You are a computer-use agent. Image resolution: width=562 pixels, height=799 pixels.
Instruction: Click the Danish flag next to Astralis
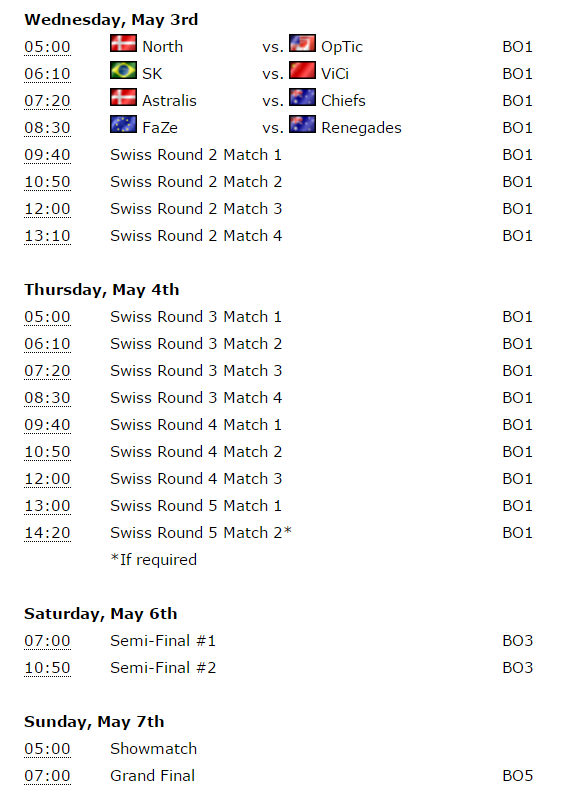[x=123, y=97]
